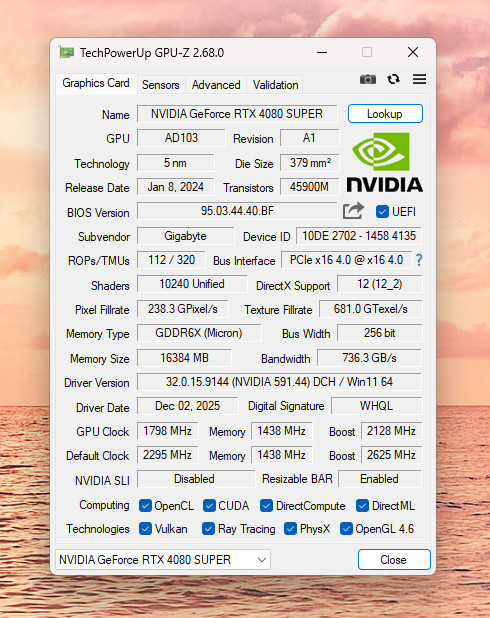Screen dimensions: 490x618
Task: Click the Default Clock value 2295 MHz
Action: (168, 455)
